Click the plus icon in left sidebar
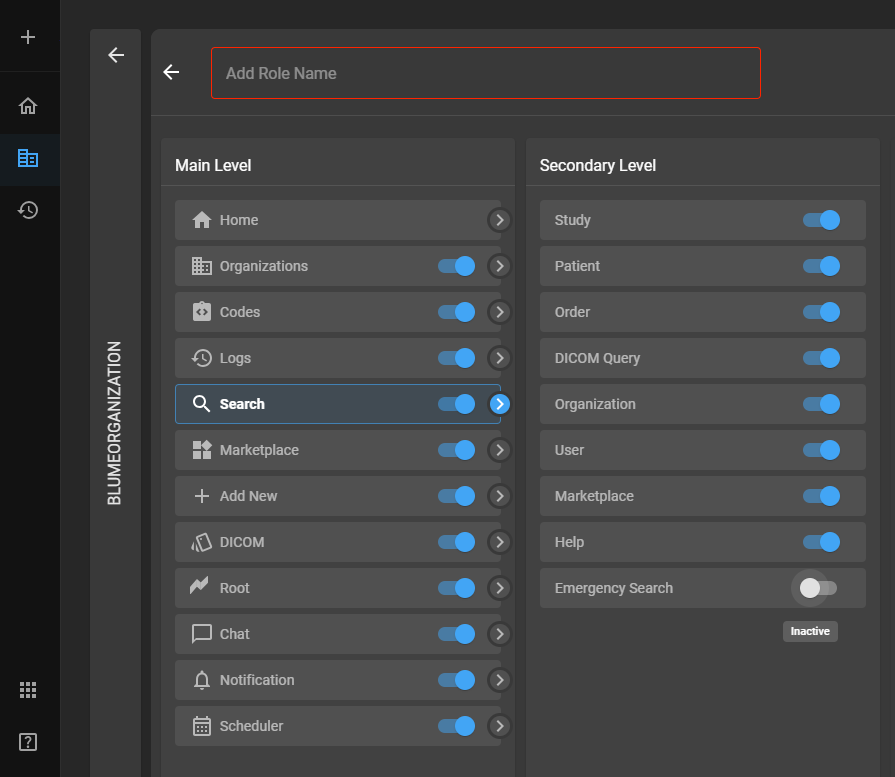The width and height of the screenshot is (895, 777). (x=28, y=37)
